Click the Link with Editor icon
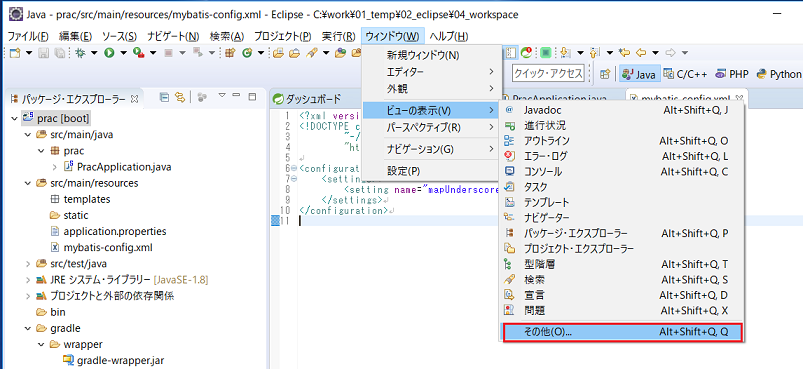Image resolution: width=803 pixels, height=369 pixels. (179, 97)
